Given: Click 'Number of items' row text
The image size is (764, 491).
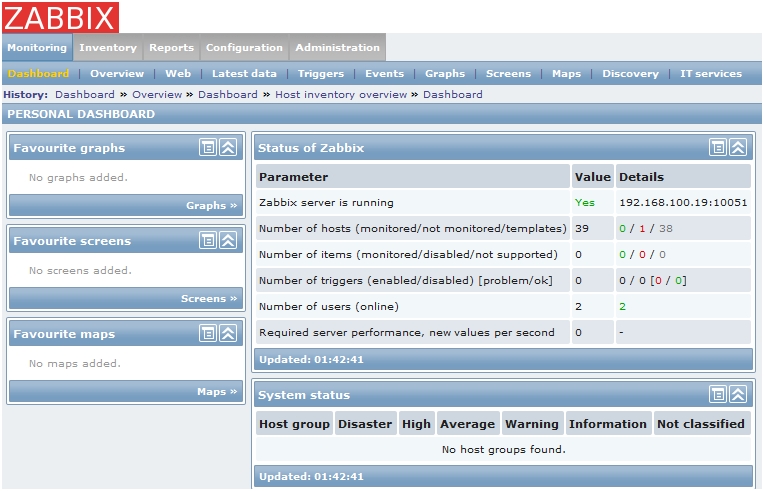Looking at the screenshot, I should tap(408, 254).
